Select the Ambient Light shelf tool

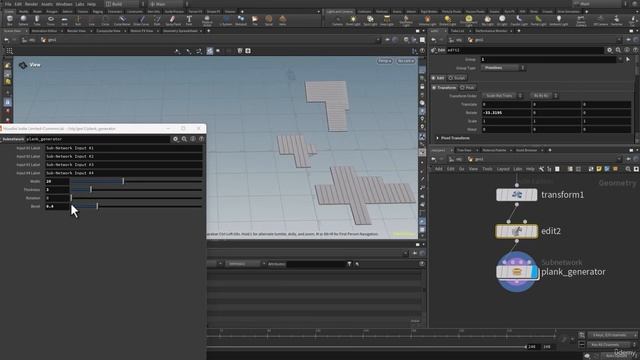[x=559, y=20]
